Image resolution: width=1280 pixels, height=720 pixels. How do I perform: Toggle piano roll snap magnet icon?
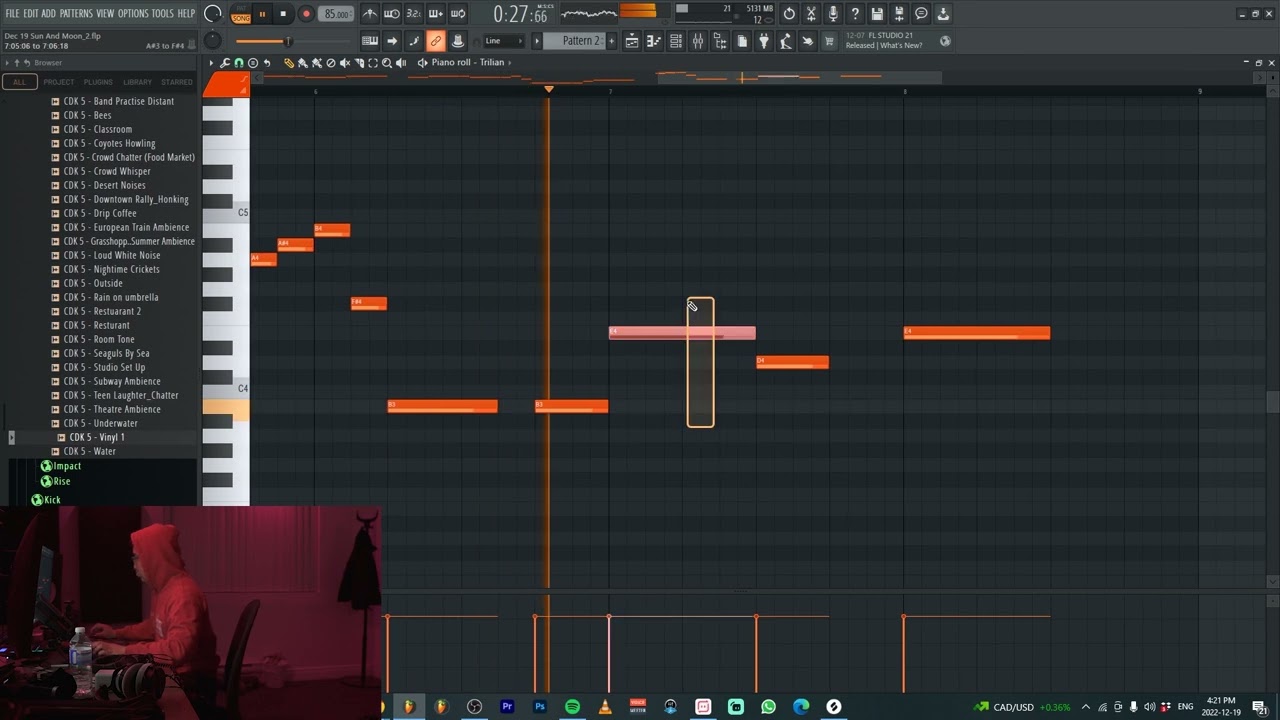(239, 62)
